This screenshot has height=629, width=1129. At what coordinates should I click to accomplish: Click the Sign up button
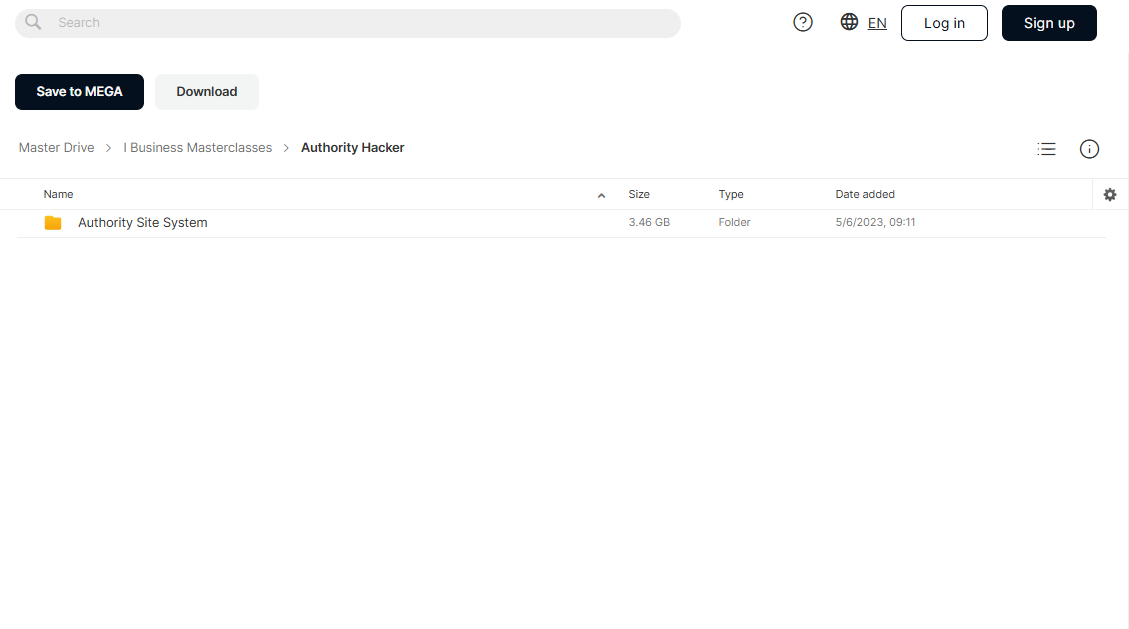click(1049, 23)
